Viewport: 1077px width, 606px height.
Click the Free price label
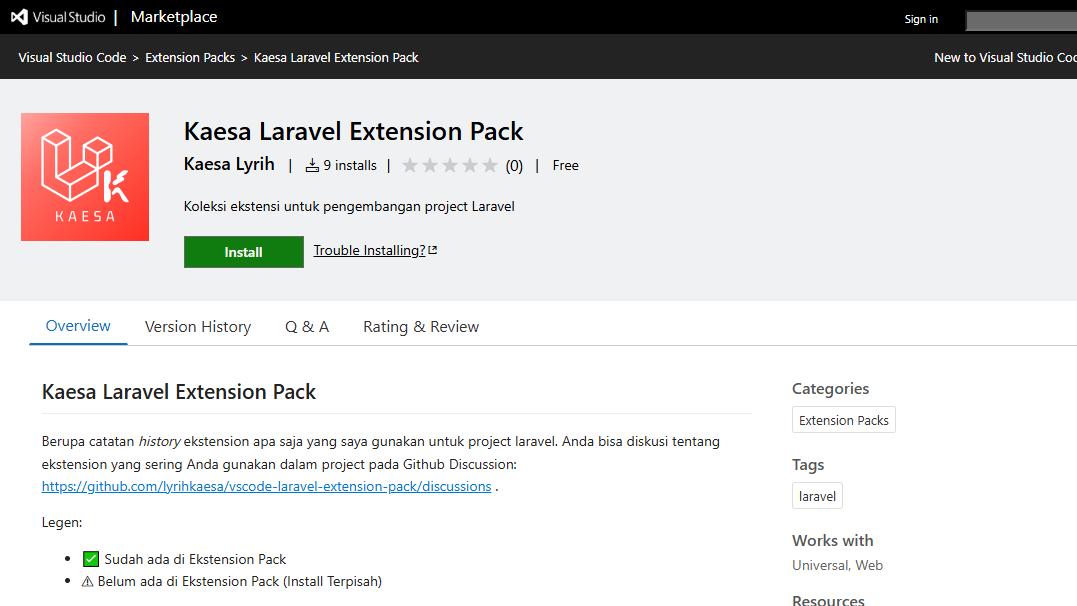tap(565, 166)
